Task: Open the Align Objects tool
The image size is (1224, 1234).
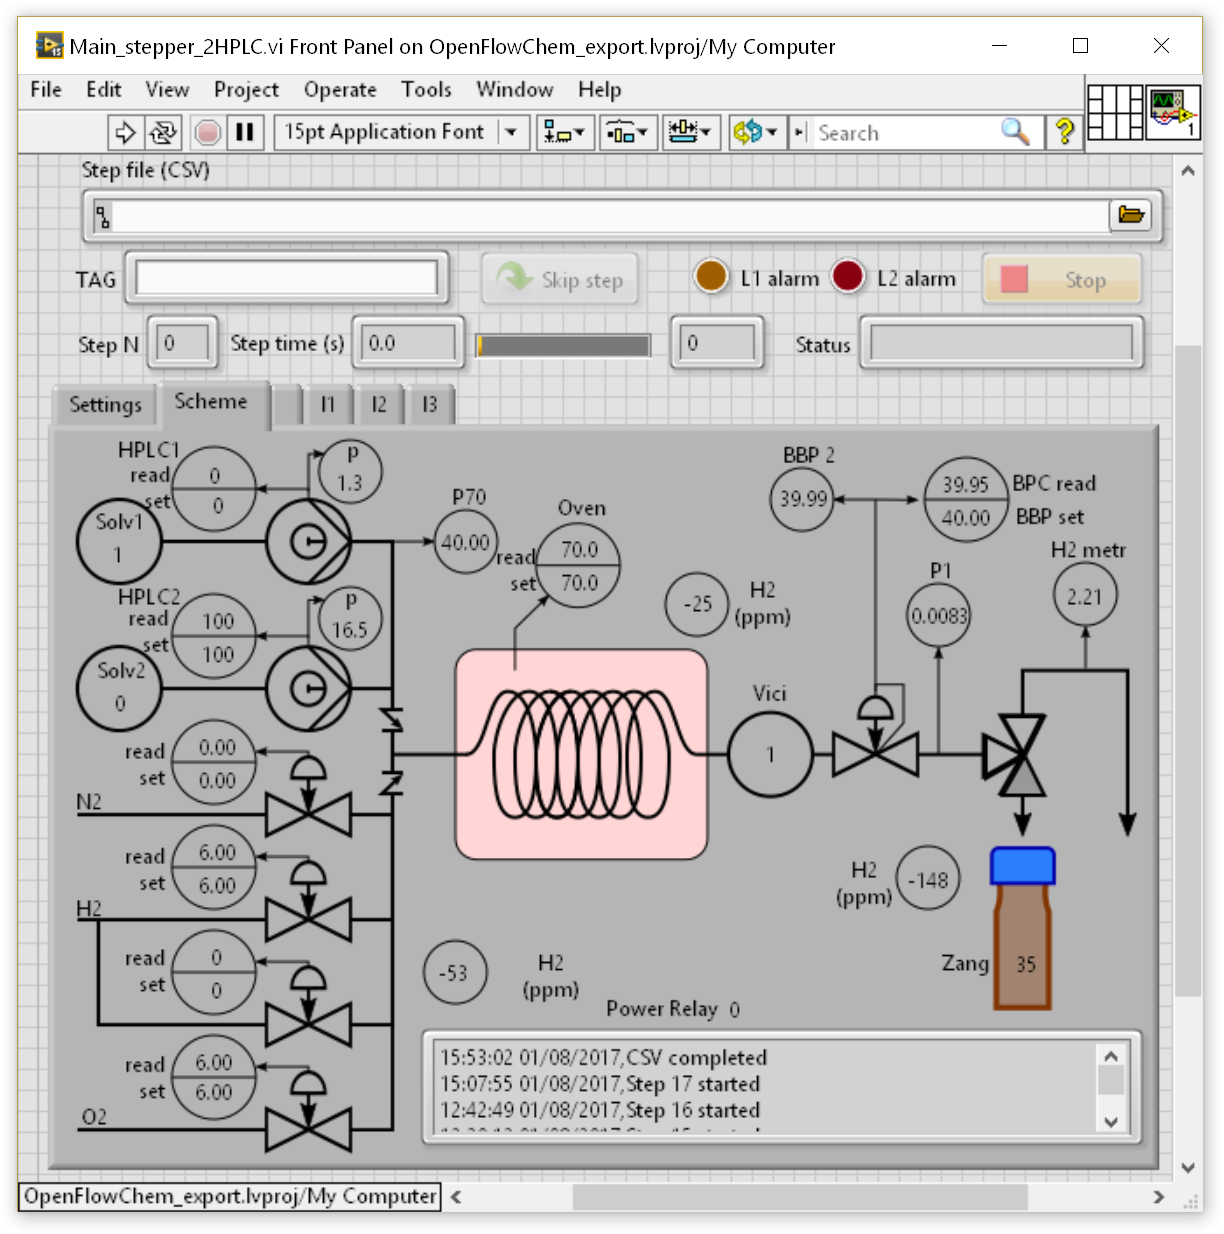Action: coord(565,132)
